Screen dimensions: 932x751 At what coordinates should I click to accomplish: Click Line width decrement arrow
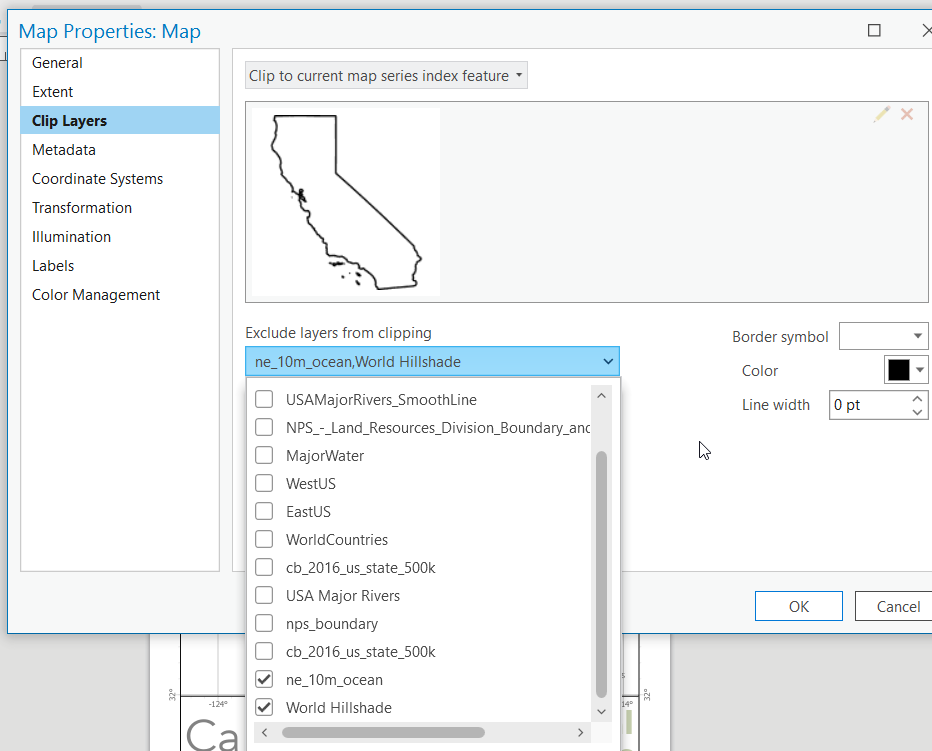(918, 411)
